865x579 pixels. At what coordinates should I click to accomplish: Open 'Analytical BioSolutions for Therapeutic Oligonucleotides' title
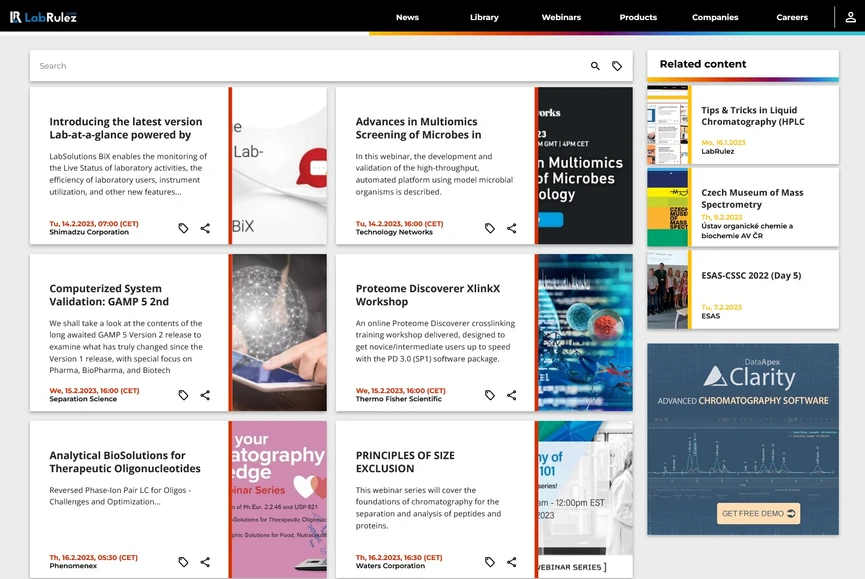[125, 462]
